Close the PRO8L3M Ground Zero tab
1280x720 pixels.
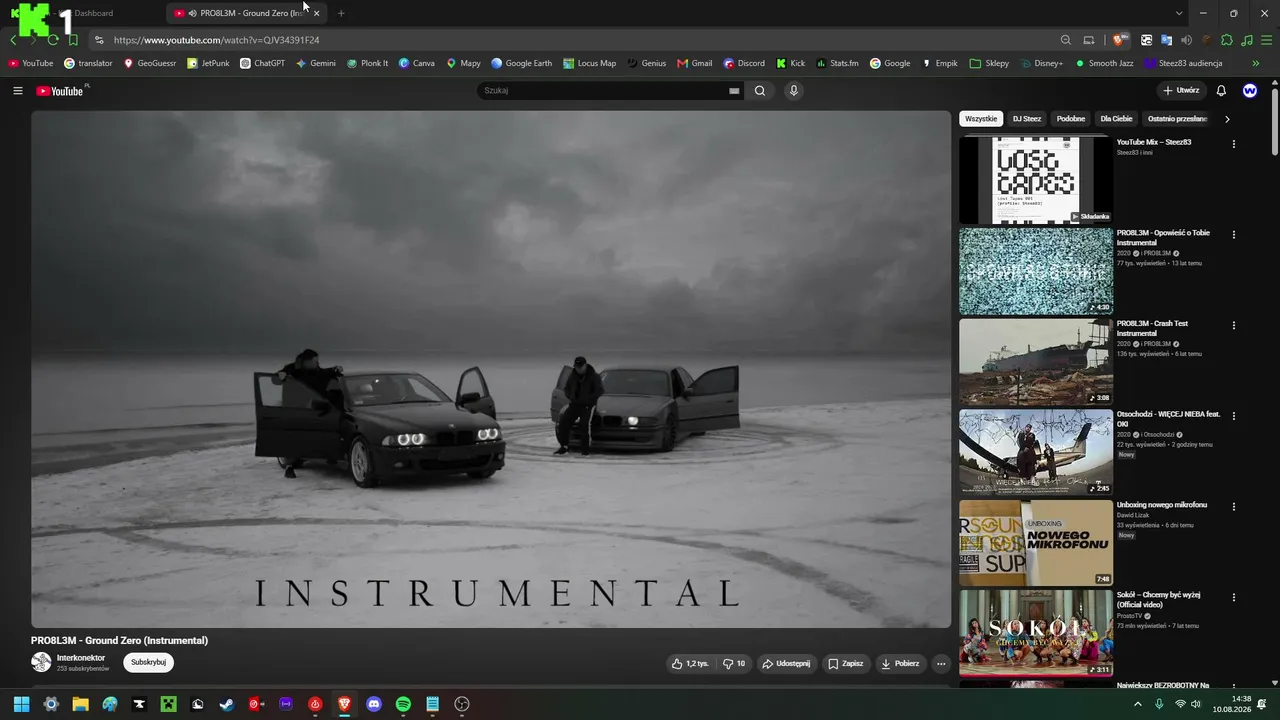point(316,13)
